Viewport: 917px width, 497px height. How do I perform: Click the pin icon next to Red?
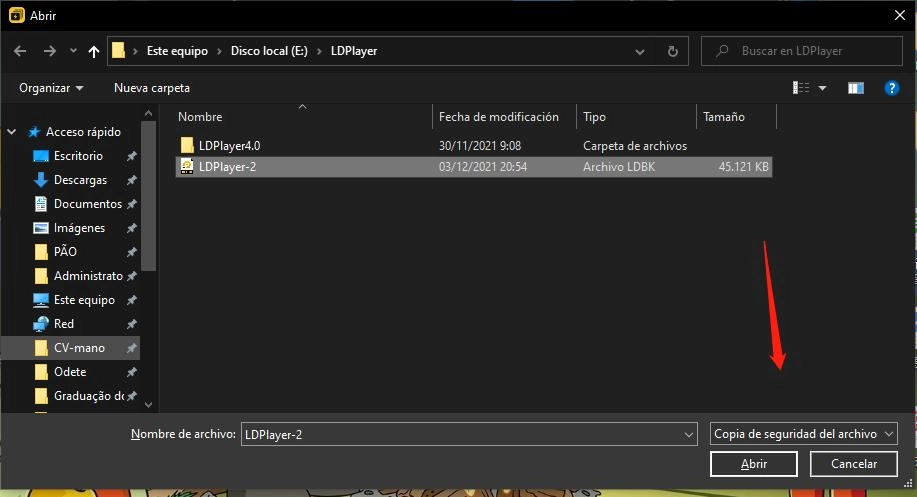132,324
